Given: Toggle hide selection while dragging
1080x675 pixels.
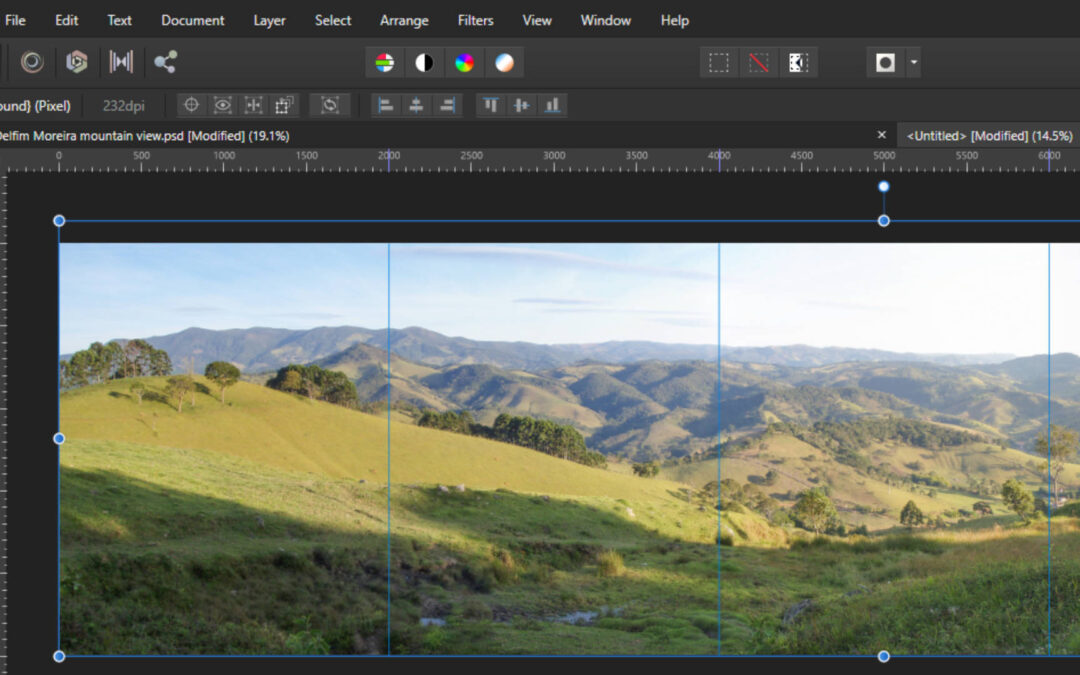Looking at the screenshot, I should pyautogui.click(x=222, y=105).
